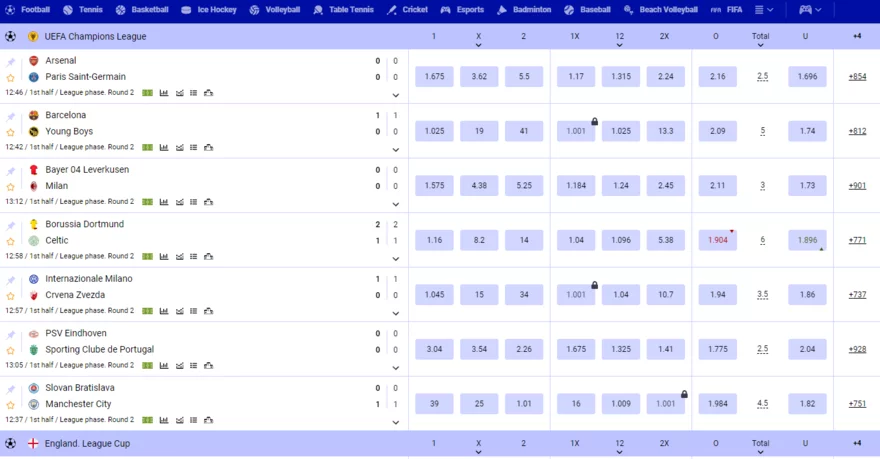Image resolution: width=880 pixels, height=459 pixels.
Task: Add Barcelona vs Young Boys to favorites star
Action: tap(11, 132)
